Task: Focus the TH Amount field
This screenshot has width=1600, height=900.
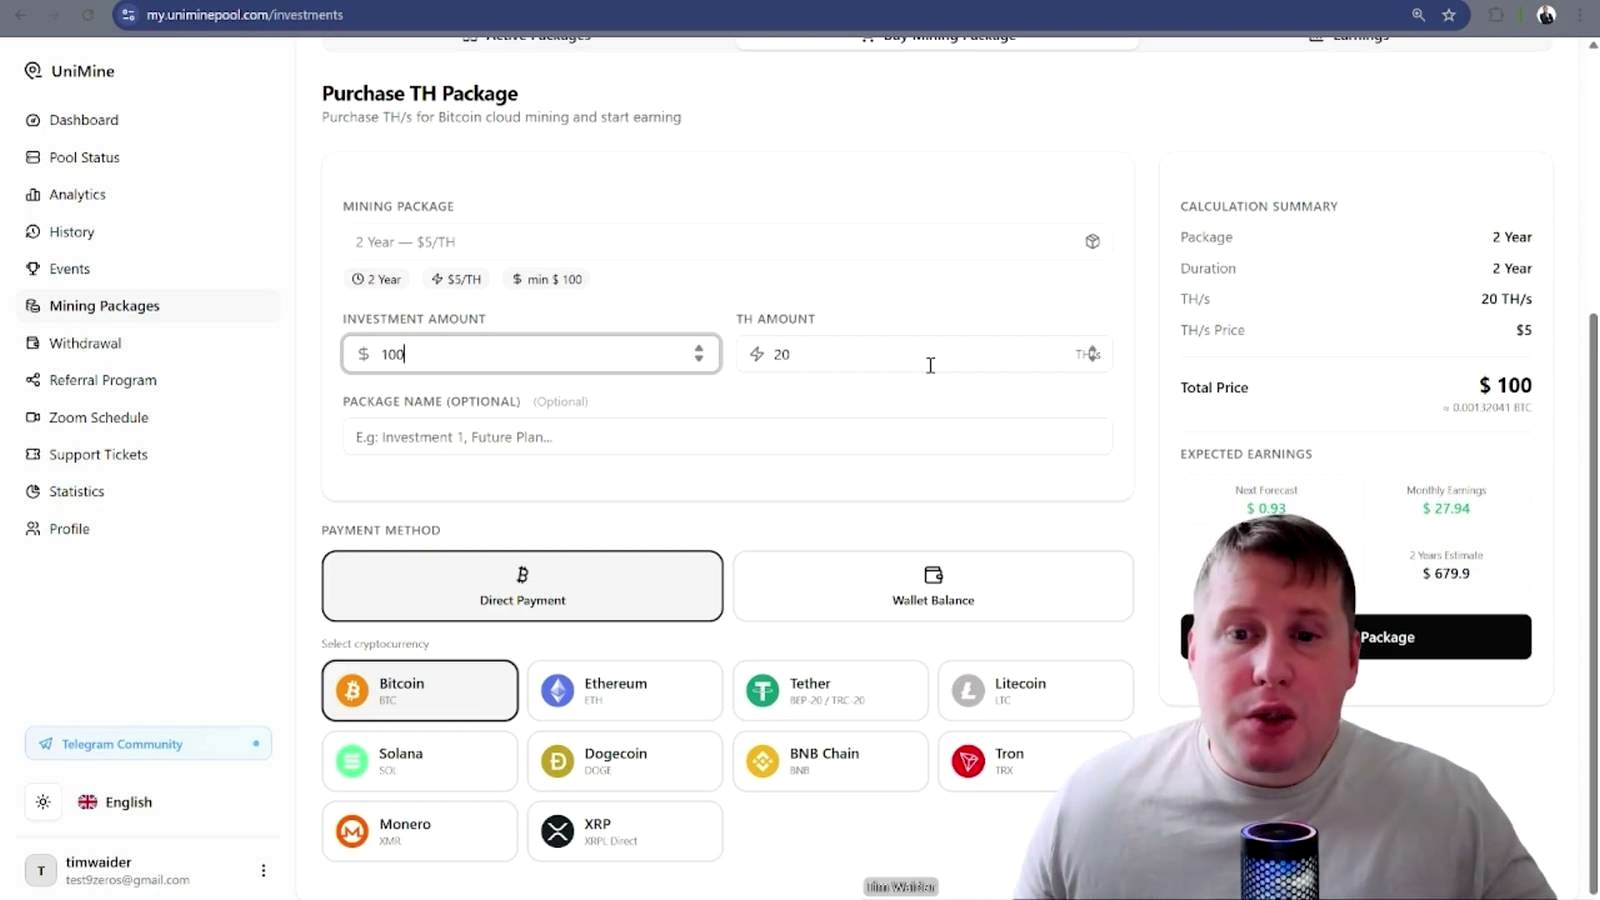Action: pyautogui.click(x=924, y=354)
